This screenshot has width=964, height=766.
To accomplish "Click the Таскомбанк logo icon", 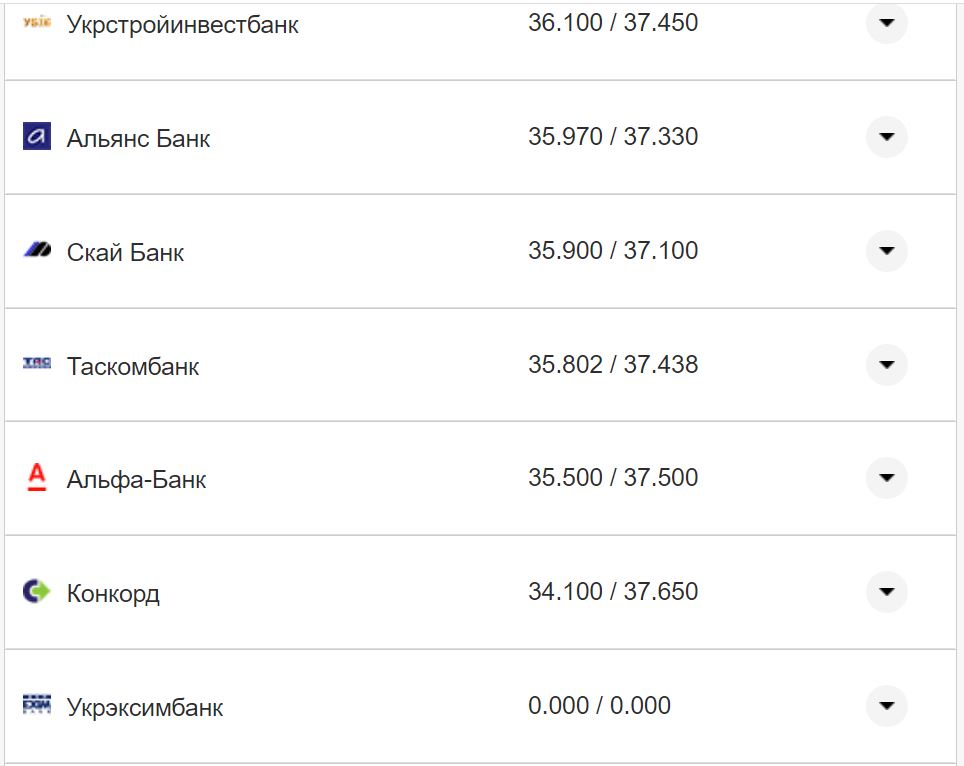I will tap(36, 364).
